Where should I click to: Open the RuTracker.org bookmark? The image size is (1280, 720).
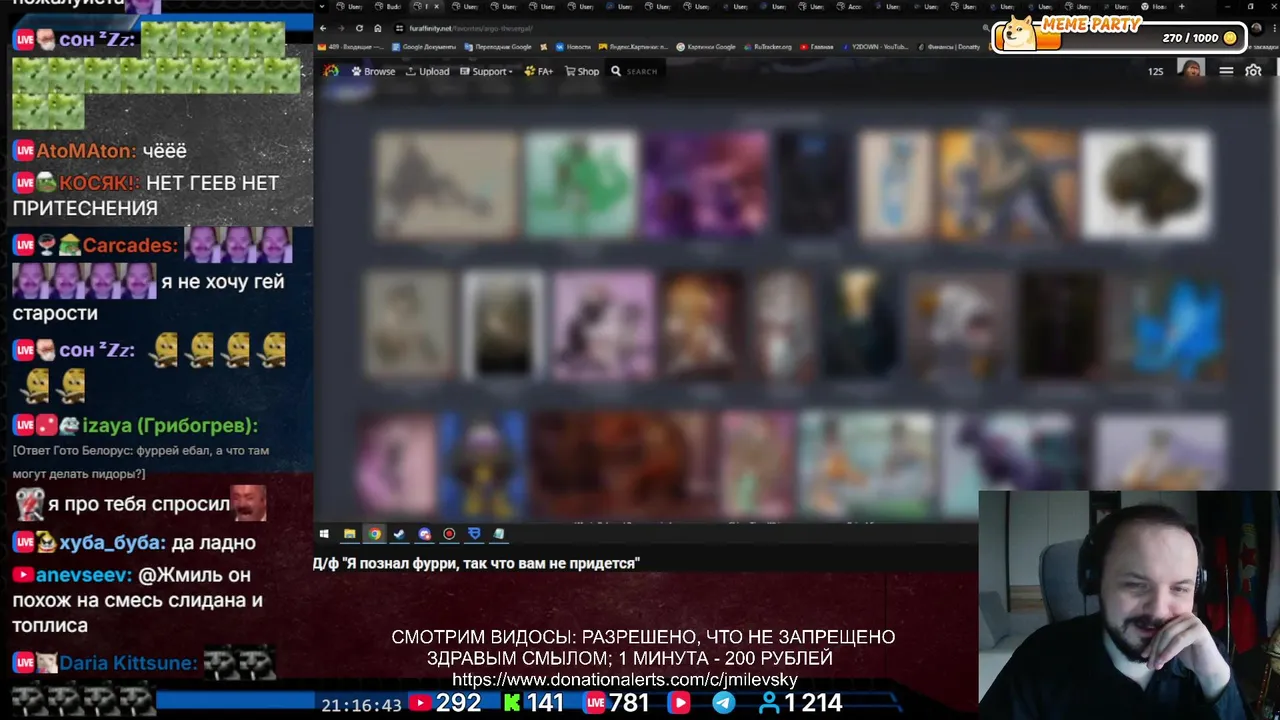(x=767, y=47)
